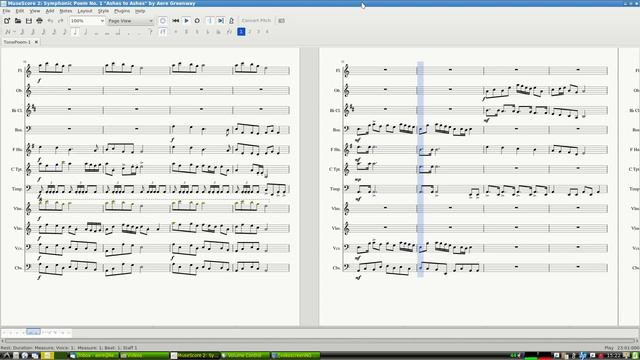The width and height of the screenshot is (640, 360).
Task: Open the Notes menu
Action: [66, 11]
